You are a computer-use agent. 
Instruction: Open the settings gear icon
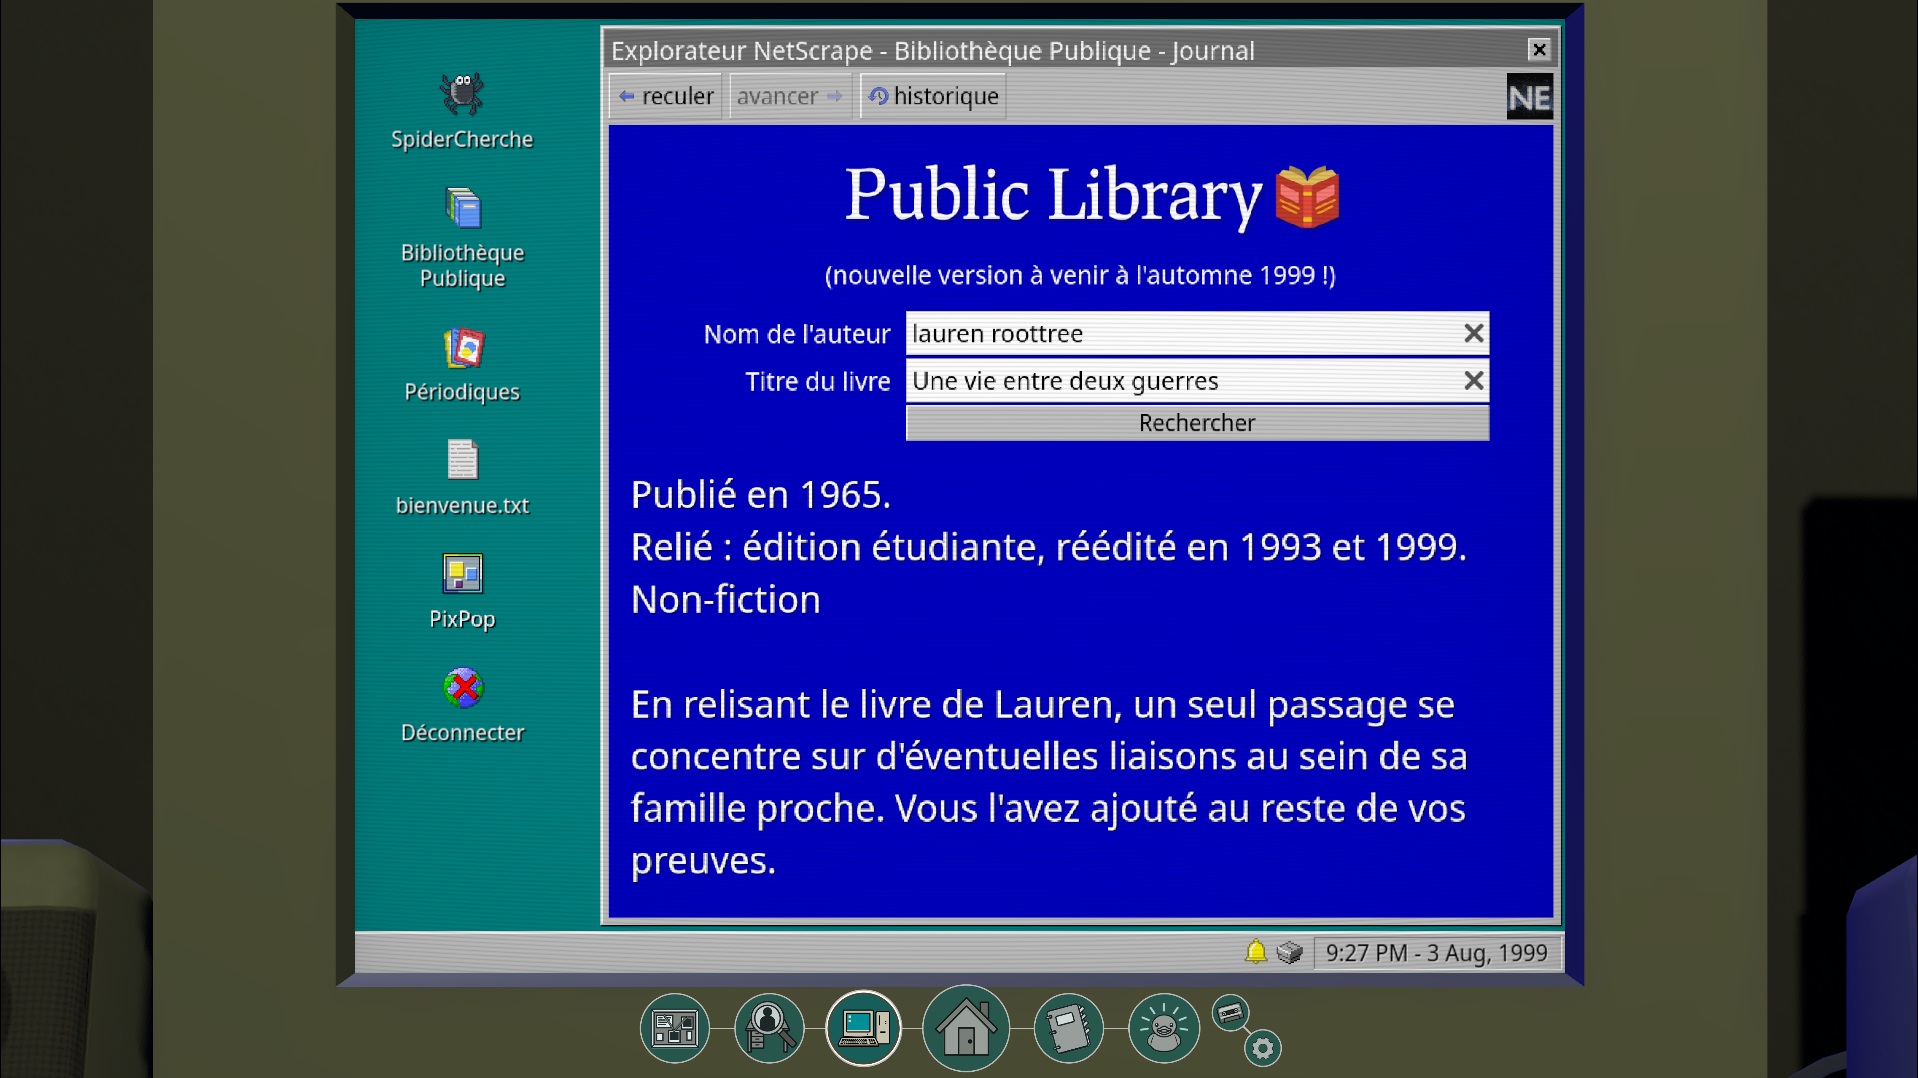(1263, 1048)
